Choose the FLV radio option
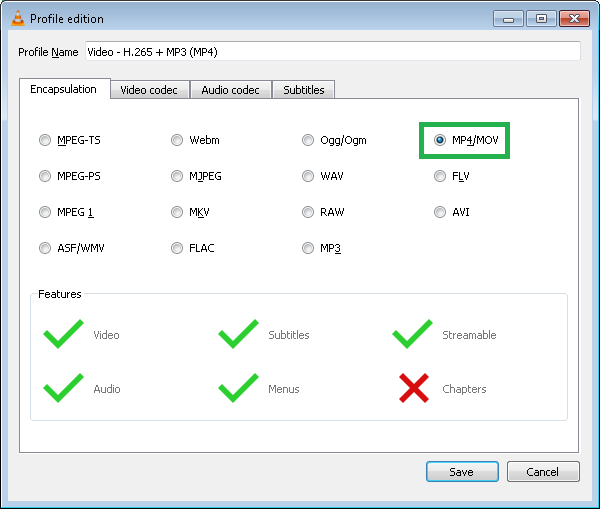Image resolution: width=600 pixels, height=509 pixels. tap(440, 176)
